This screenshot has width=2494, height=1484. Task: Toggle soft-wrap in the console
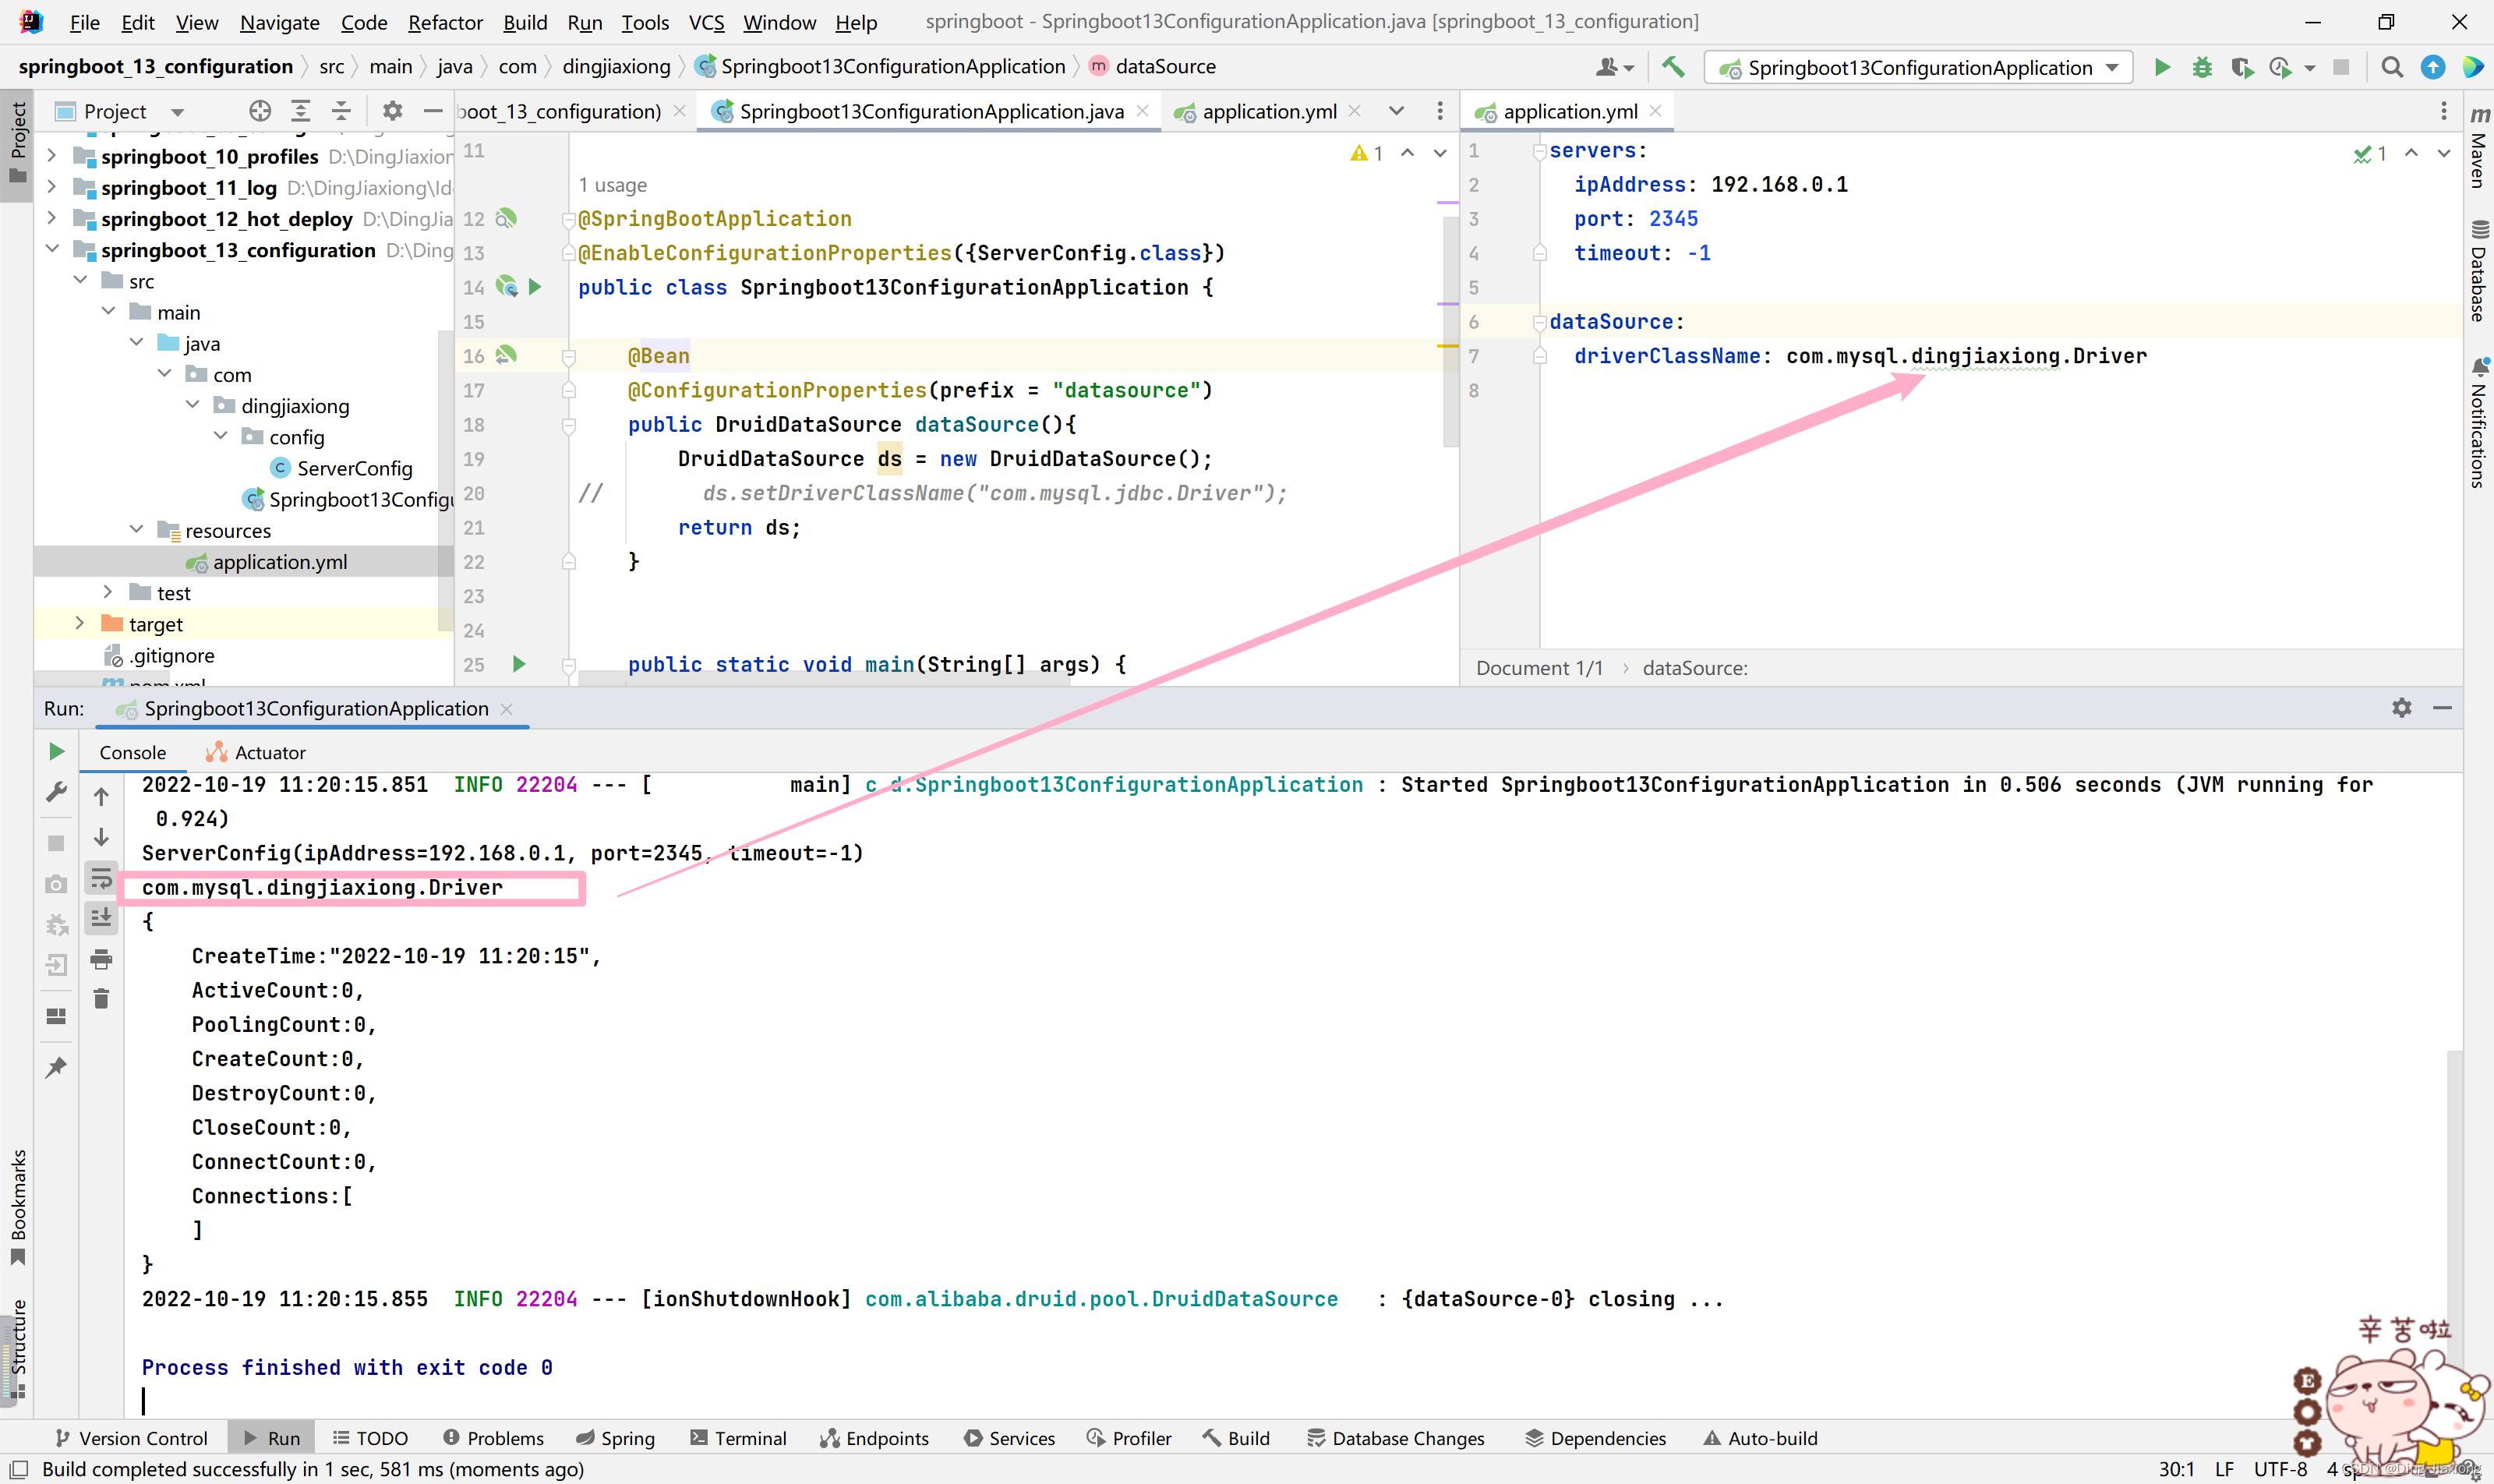101,878
